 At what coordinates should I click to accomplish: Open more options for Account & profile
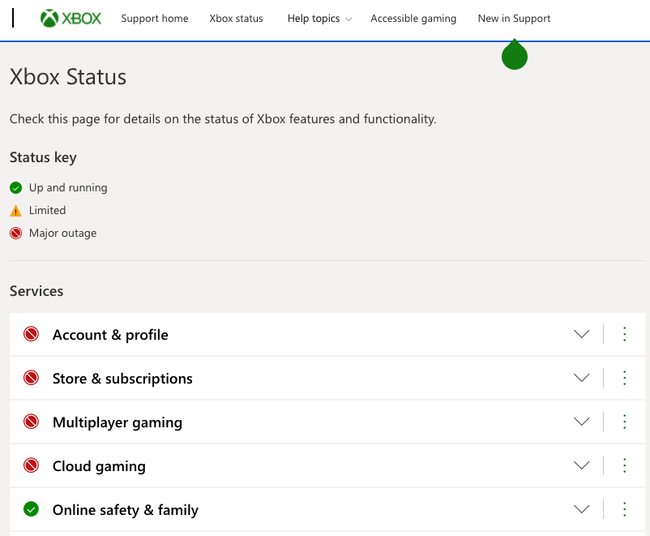click(625, 334)
